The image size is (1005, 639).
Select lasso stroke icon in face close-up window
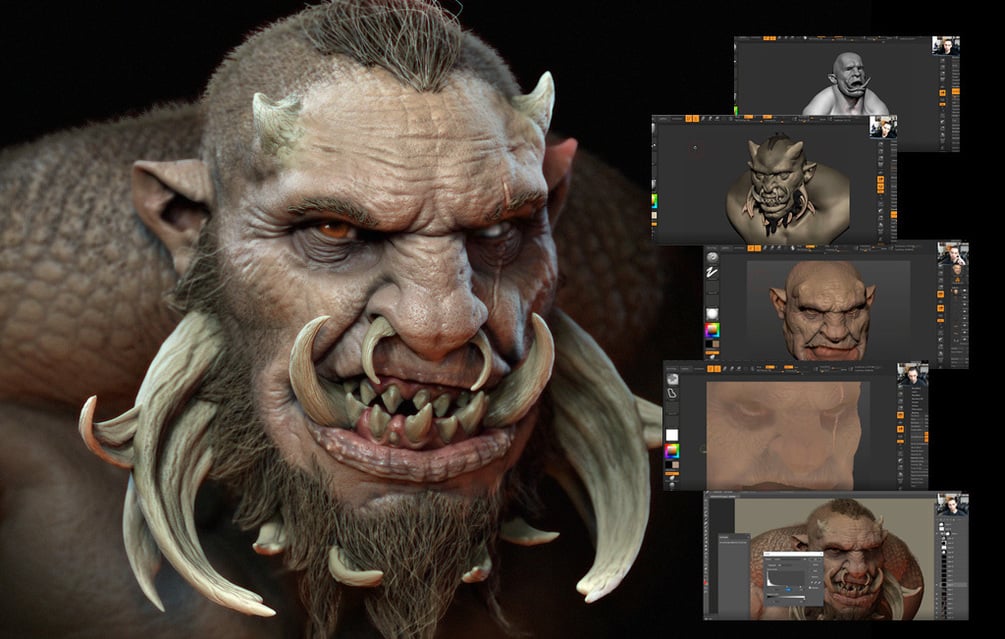[672, 394]
